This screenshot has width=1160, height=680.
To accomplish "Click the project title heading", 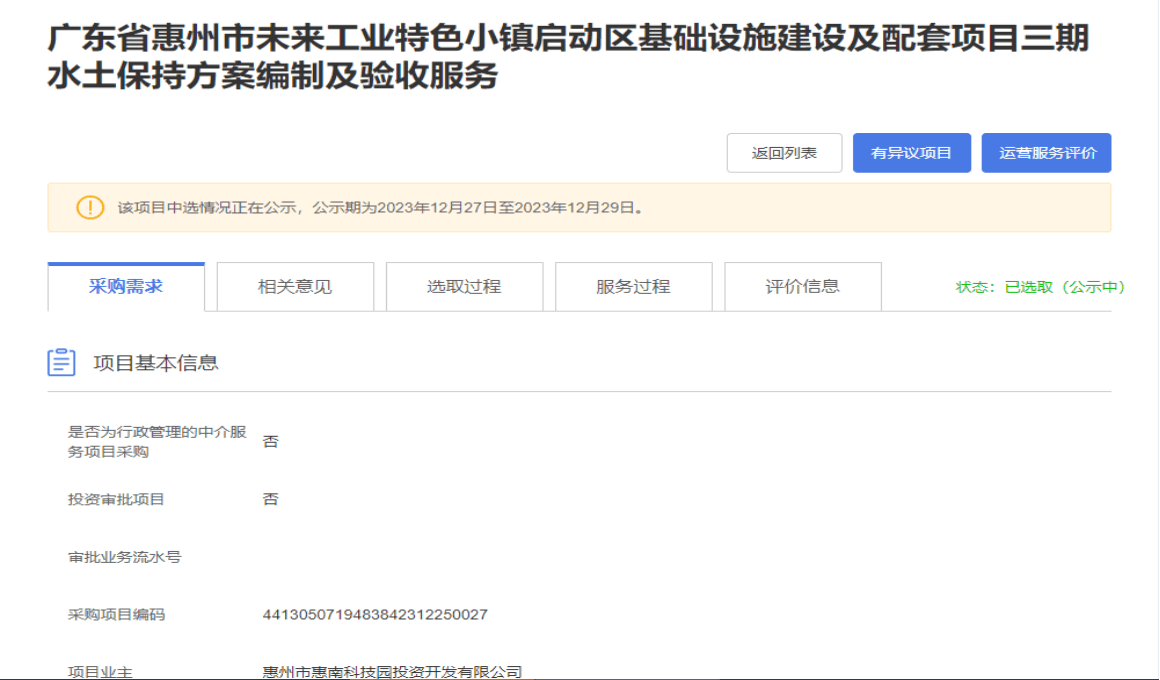I will click(568, 56).
